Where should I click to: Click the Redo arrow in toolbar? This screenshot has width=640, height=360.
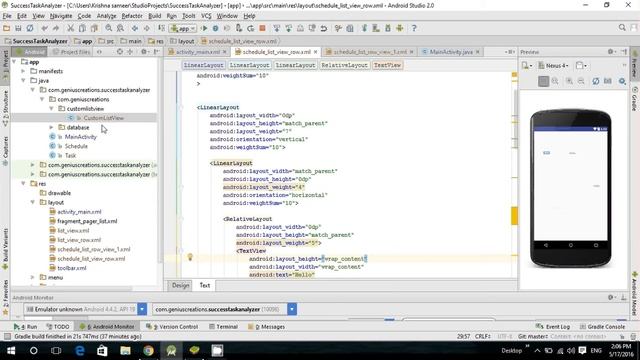tap(56, 28)
